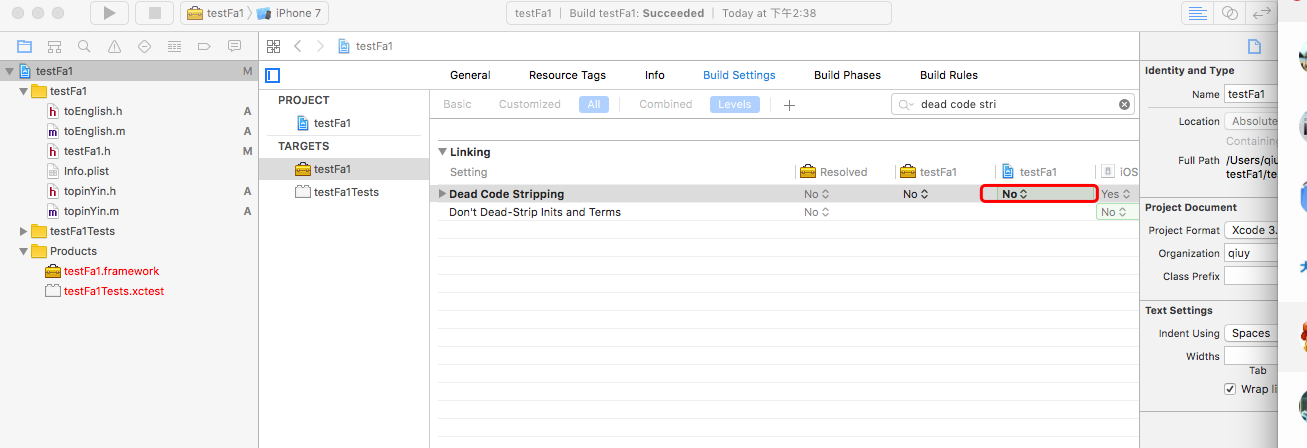Open topinYin.m file
Screen dimensions: 1307x448
click(92, 211)
